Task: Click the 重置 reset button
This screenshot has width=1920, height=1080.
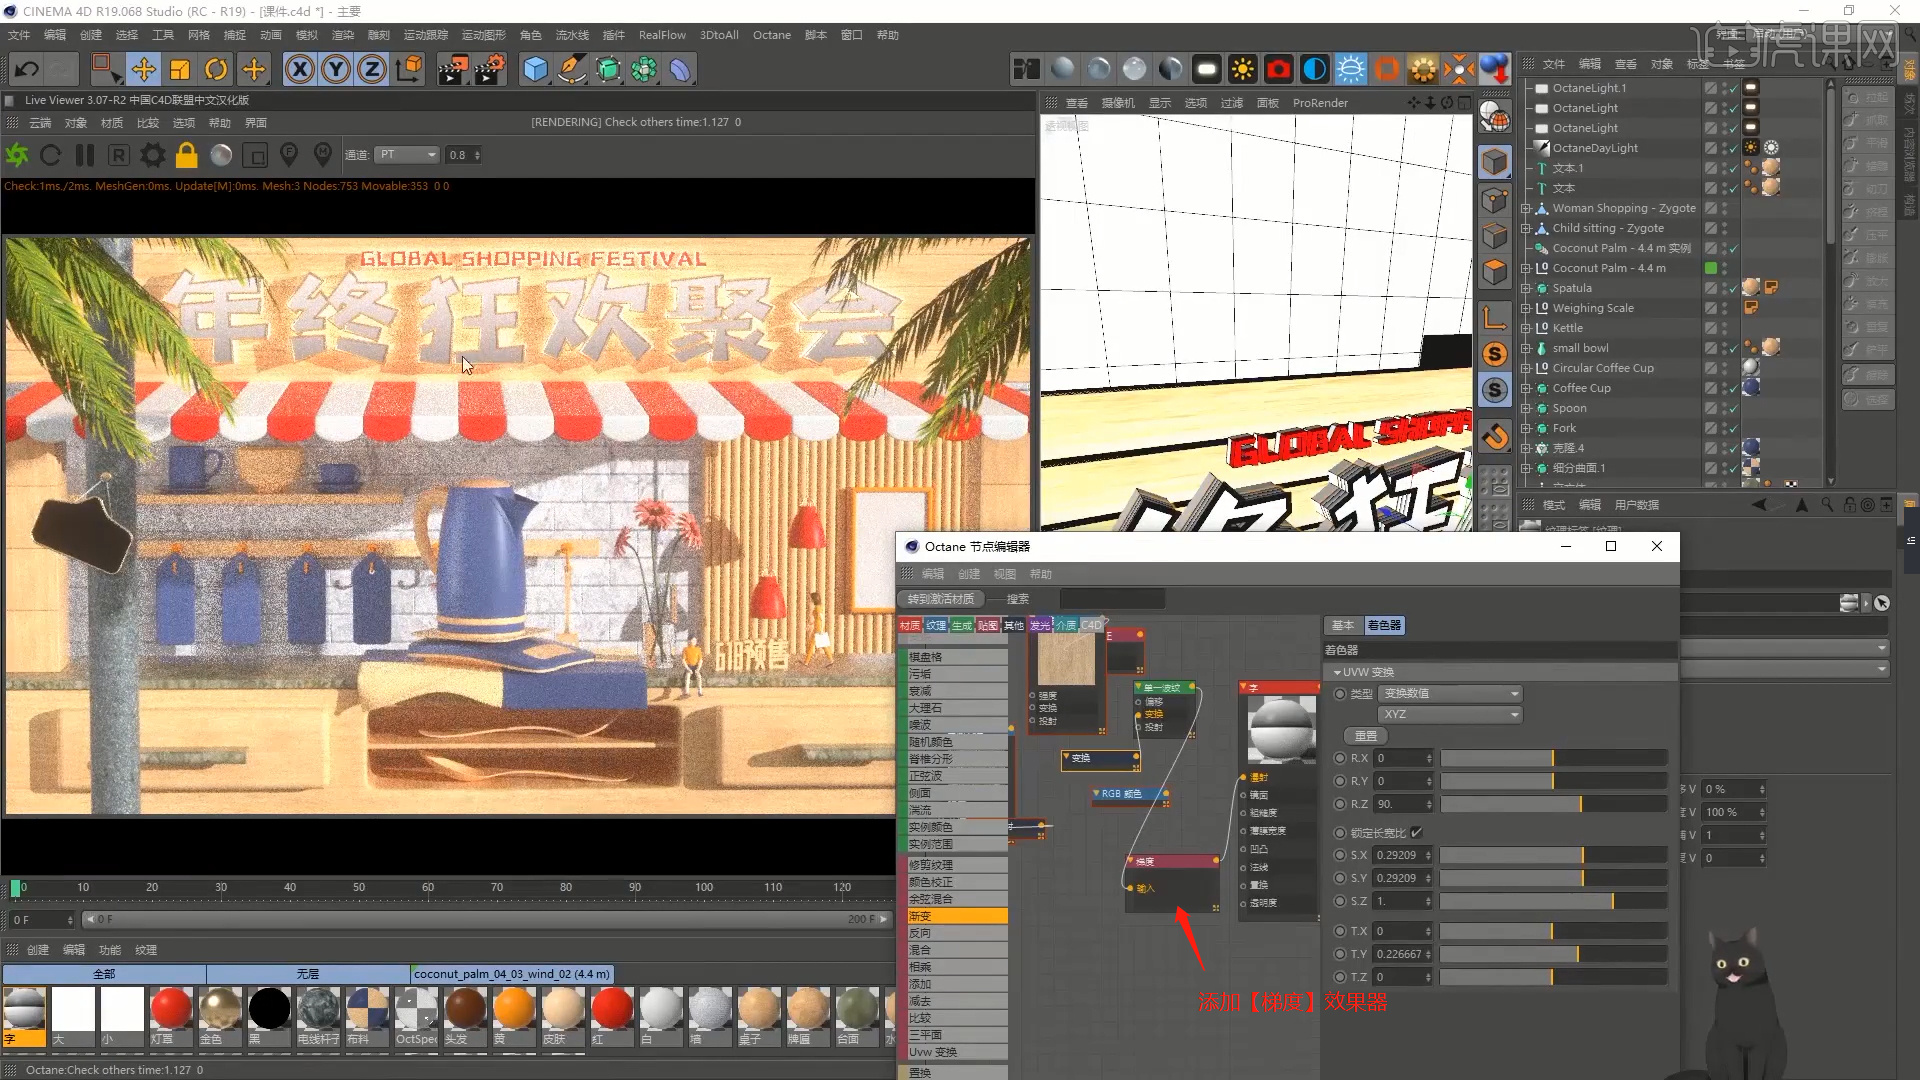Action: (x=1366, y=736)
